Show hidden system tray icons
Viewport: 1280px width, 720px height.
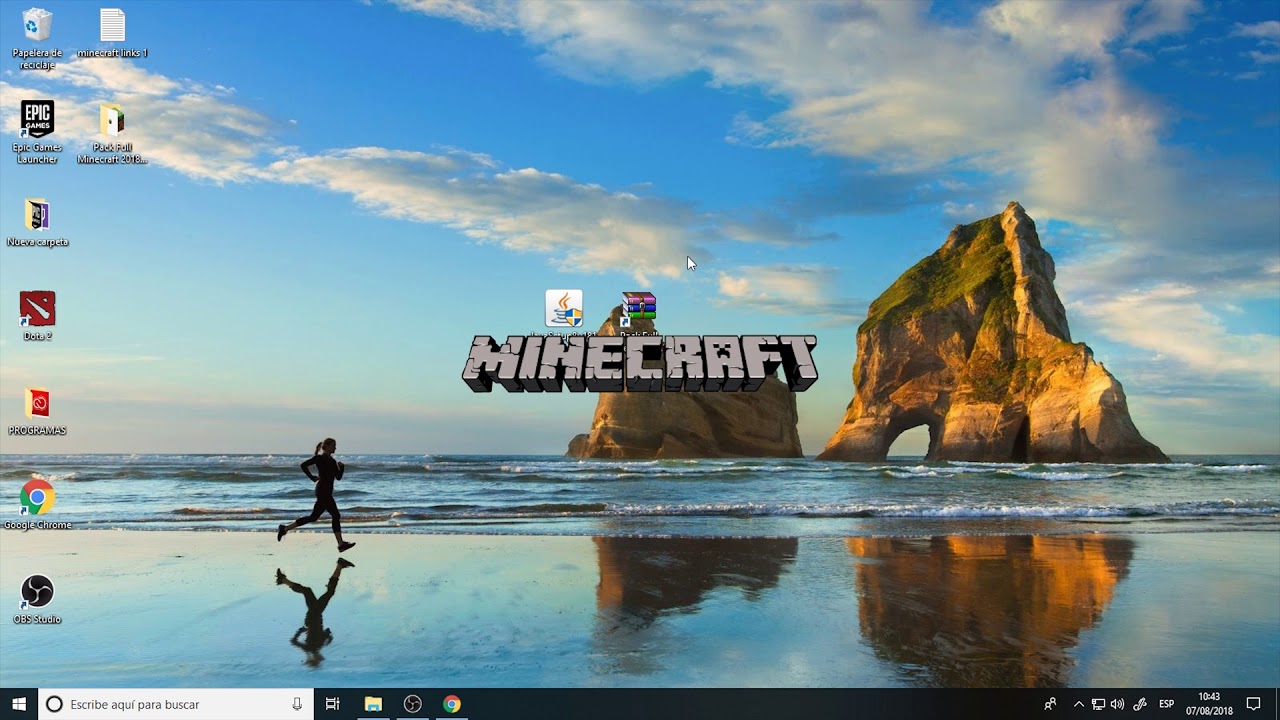click(x=1078, y=704)
